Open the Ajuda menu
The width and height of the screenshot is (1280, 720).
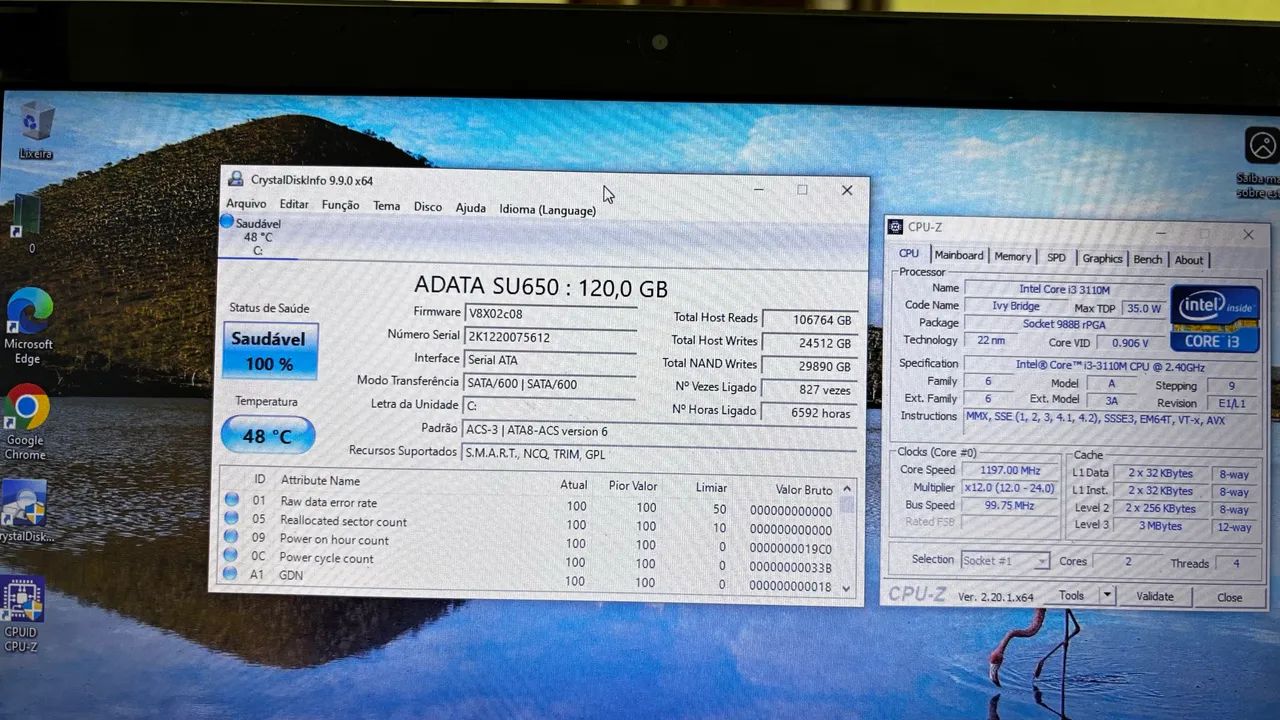click(471, 208)
